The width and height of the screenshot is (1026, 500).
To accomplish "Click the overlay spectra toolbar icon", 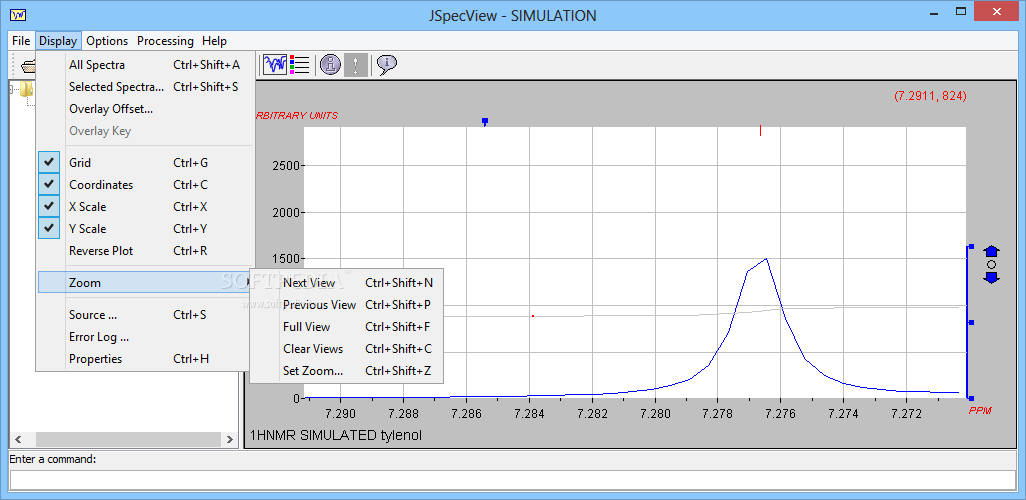I will 275,64.
